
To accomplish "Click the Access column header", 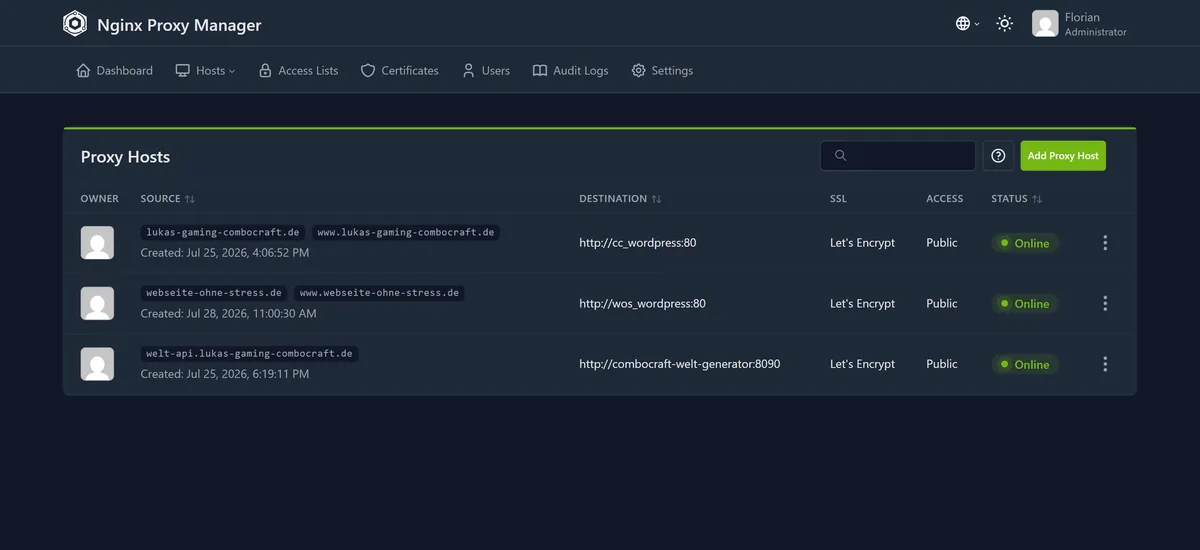I will point(945,199).
